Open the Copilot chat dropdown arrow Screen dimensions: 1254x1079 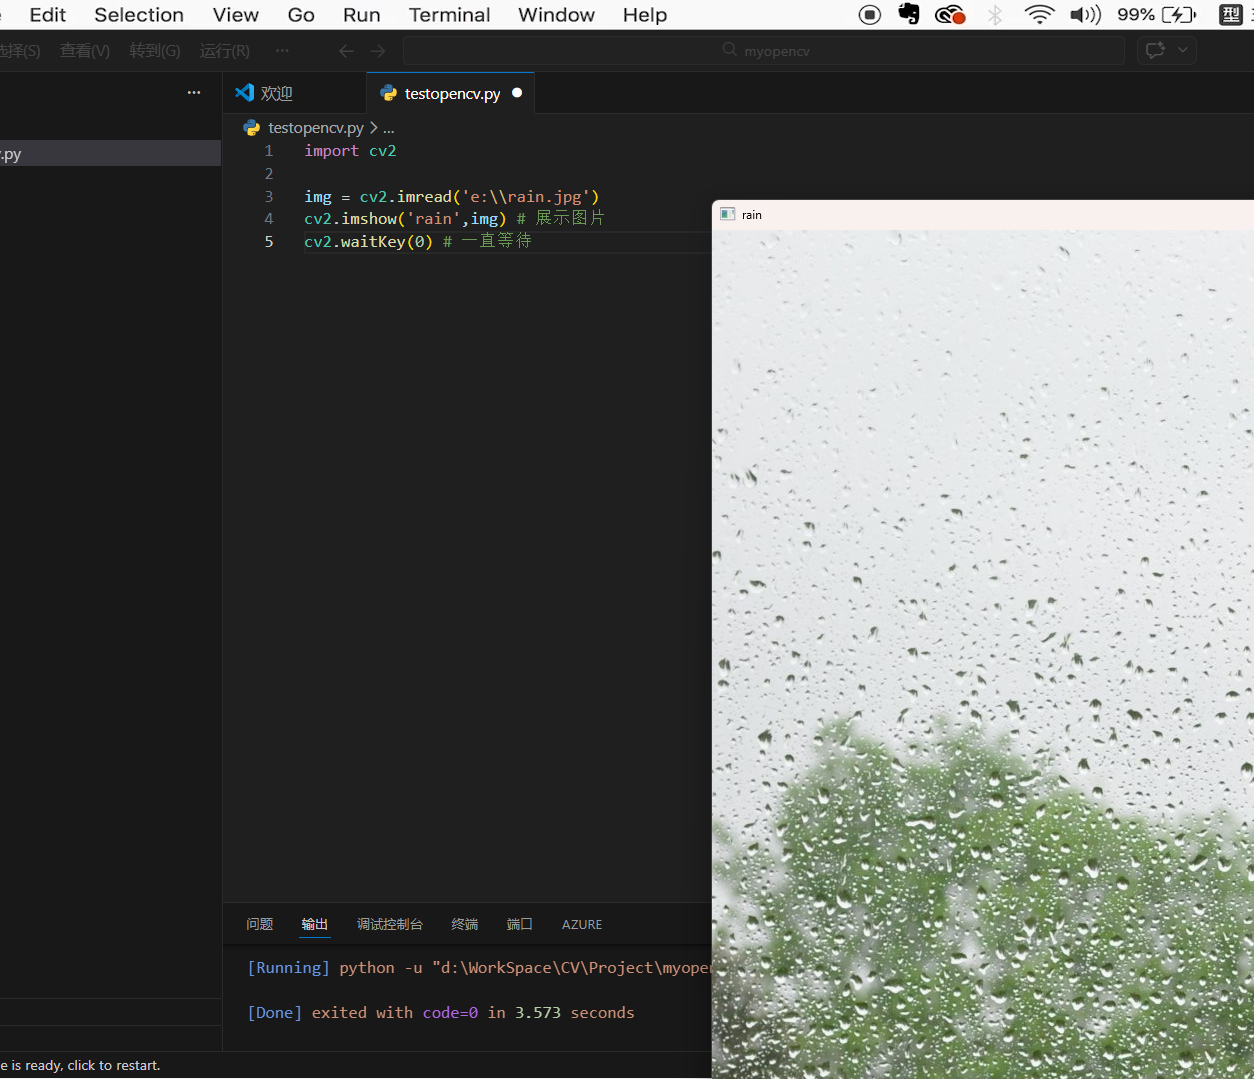[x=1184, y=50]
